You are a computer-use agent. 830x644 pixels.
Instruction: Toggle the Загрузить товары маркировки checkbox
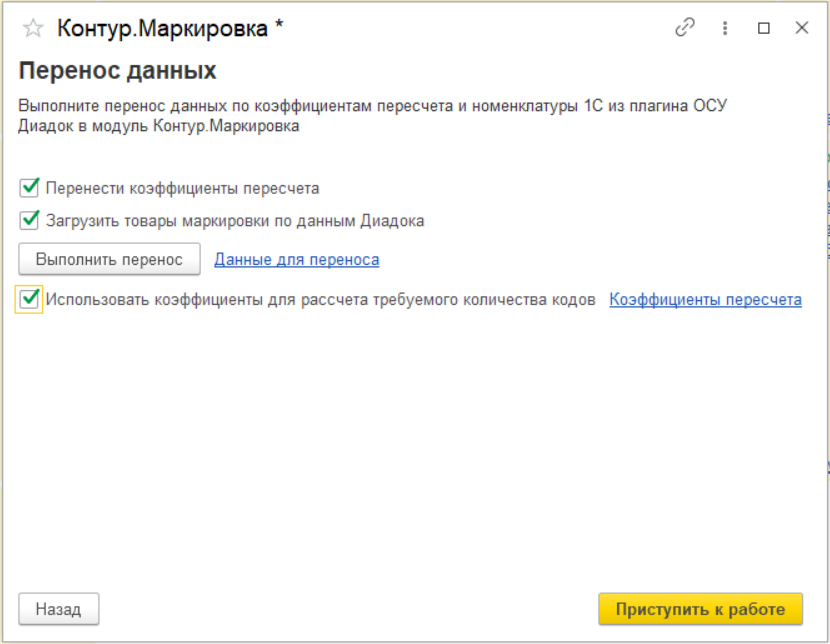click(29, 220)
